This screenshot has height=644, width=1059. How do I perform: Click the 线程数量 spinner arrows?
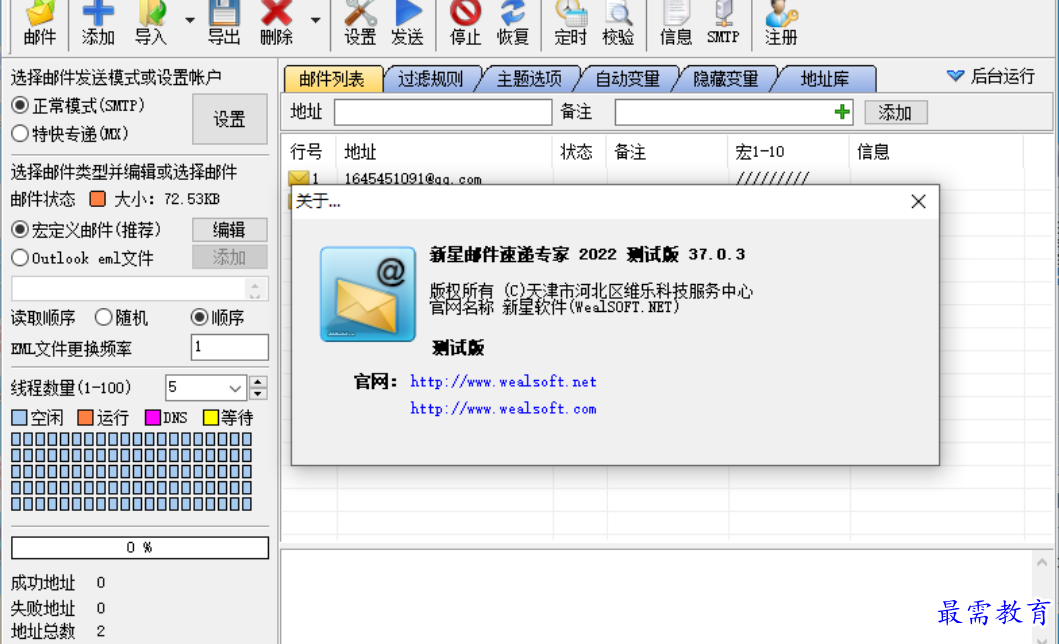[x=258, y=387]
